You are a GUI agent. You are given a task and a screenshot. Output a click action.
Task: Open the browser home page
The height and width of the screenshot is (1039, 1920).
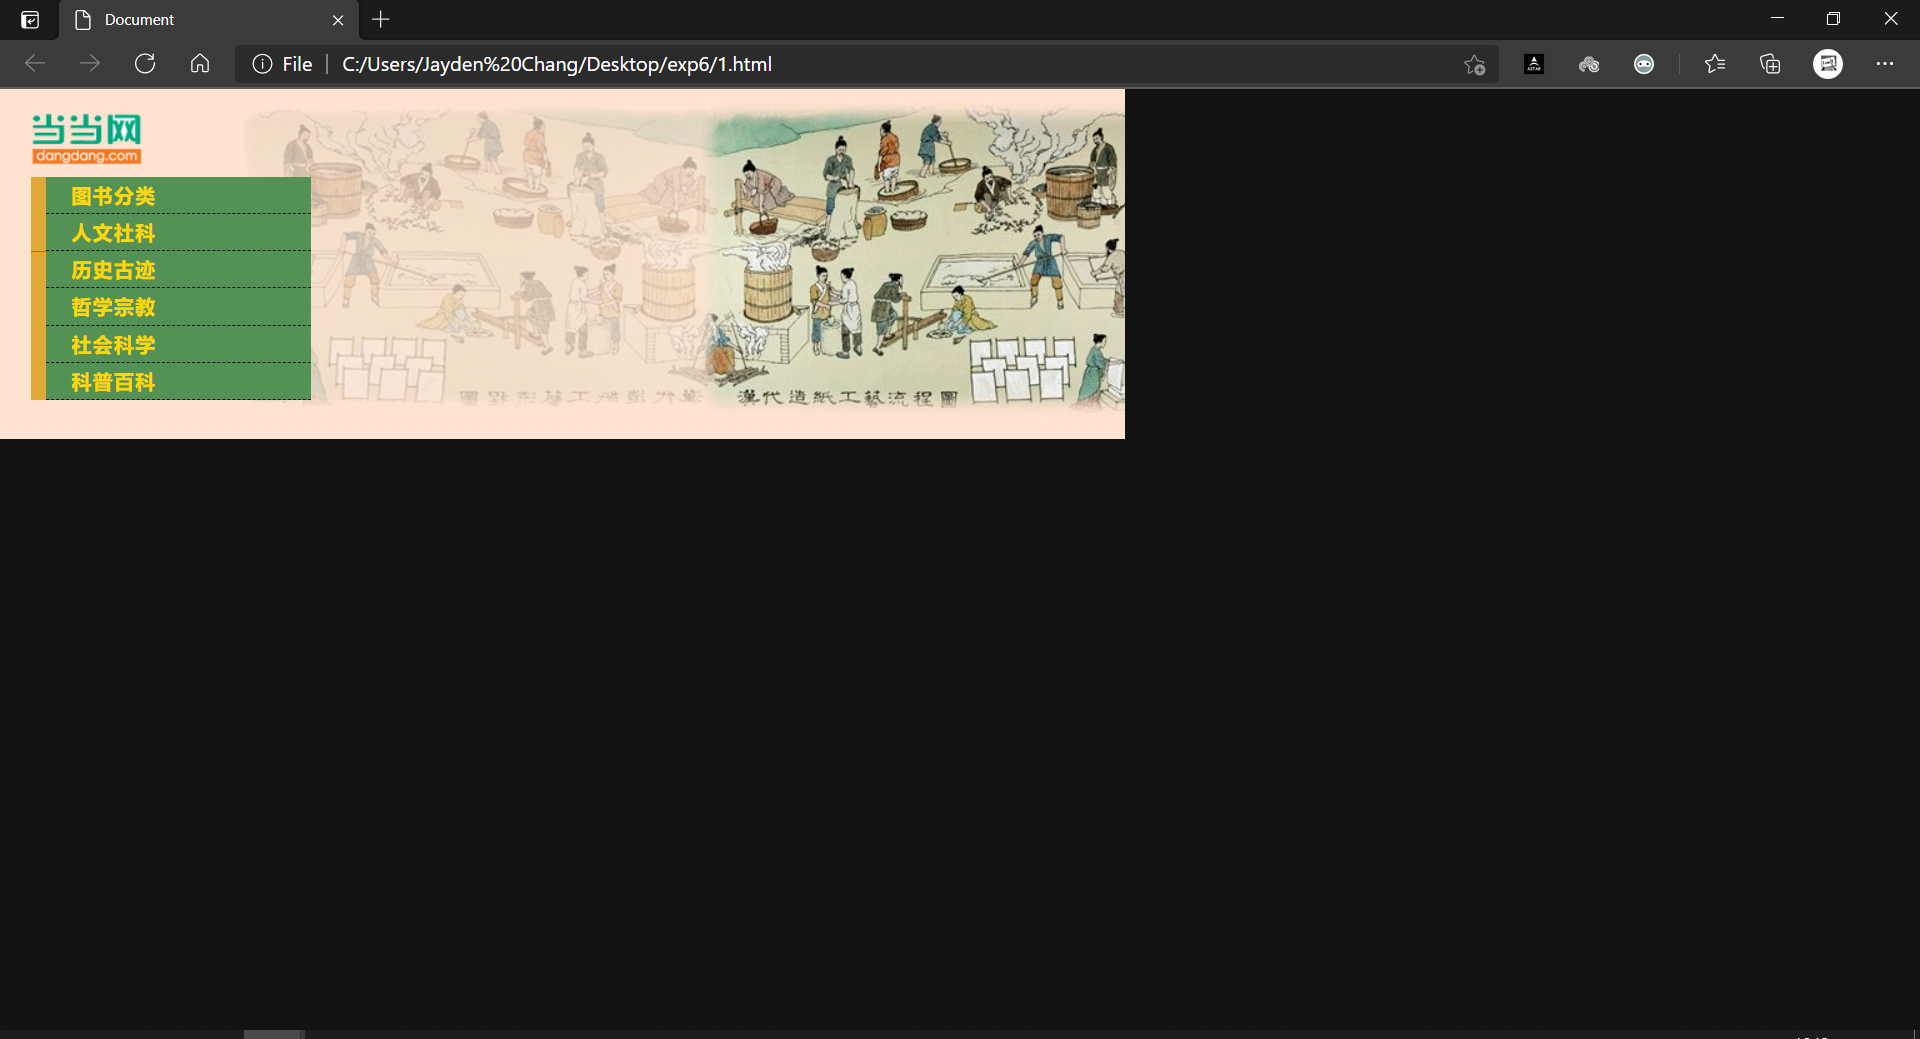(200, 64)
